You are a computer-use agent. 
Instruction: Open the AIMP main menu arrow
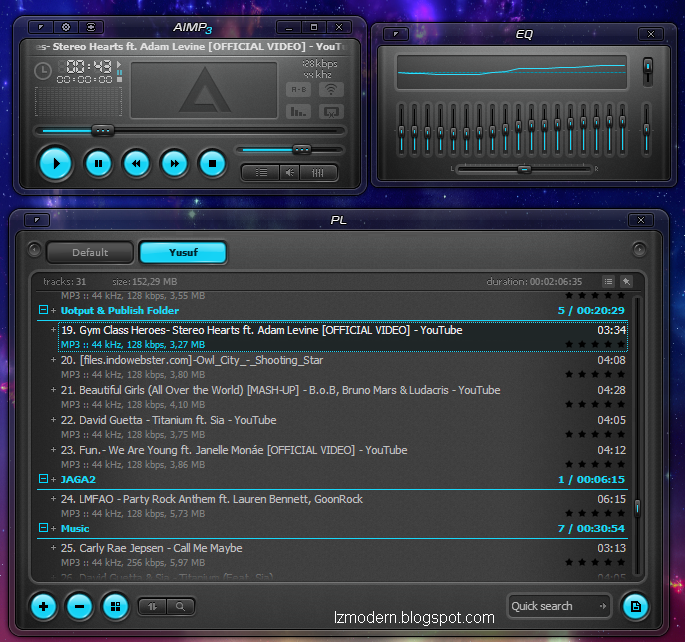(41, 27)
